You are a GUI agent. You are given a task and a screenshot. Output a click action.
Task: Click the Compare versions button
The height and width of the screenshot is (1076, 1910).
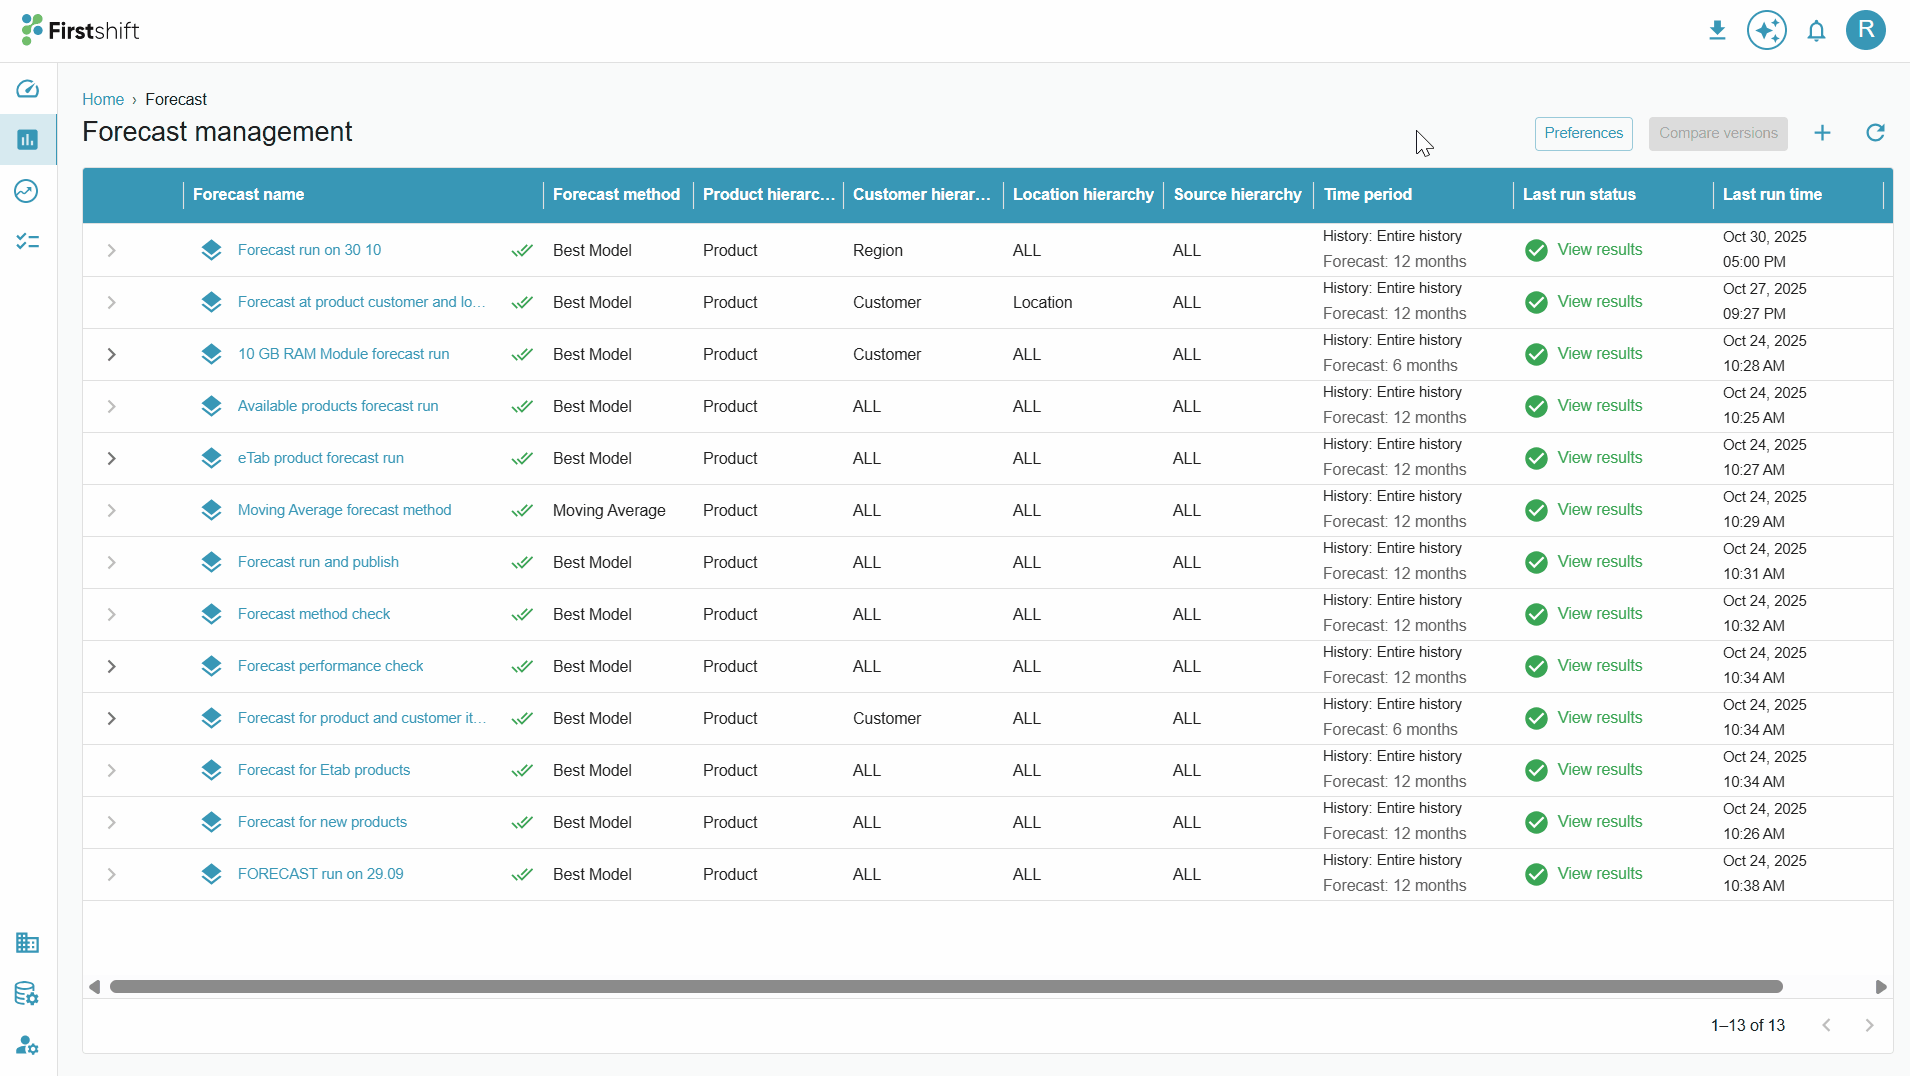tap(1718, 133)
